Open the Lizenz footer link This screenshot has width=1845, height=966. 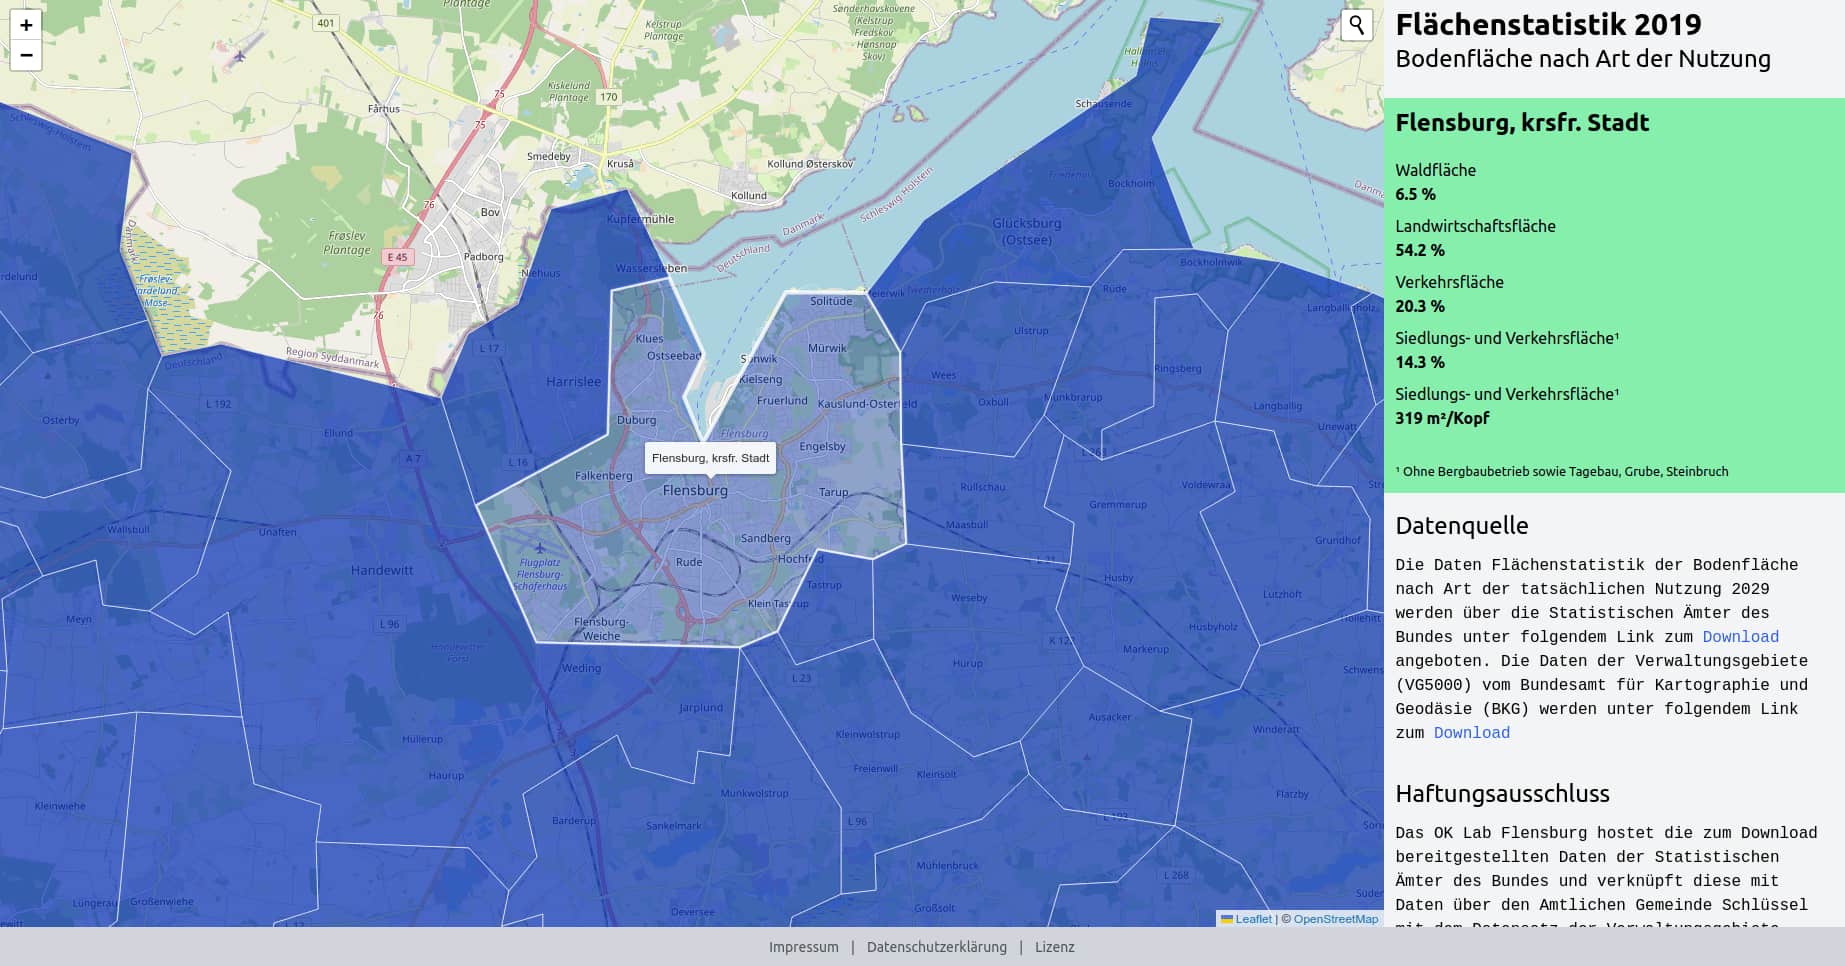coord(1054,947)
